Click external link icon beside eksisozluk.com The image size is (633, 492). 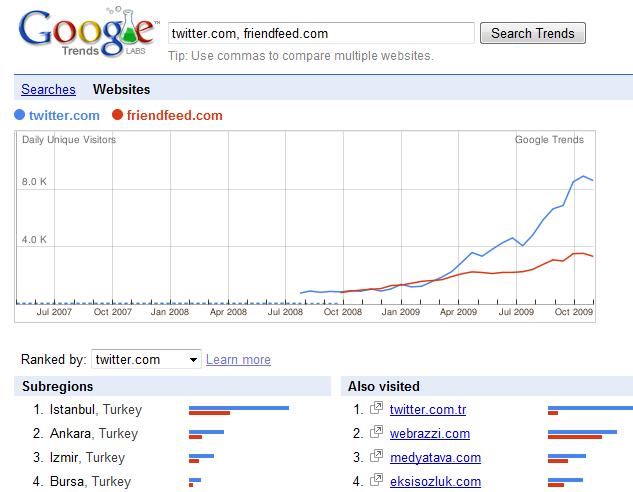[376, 481]
